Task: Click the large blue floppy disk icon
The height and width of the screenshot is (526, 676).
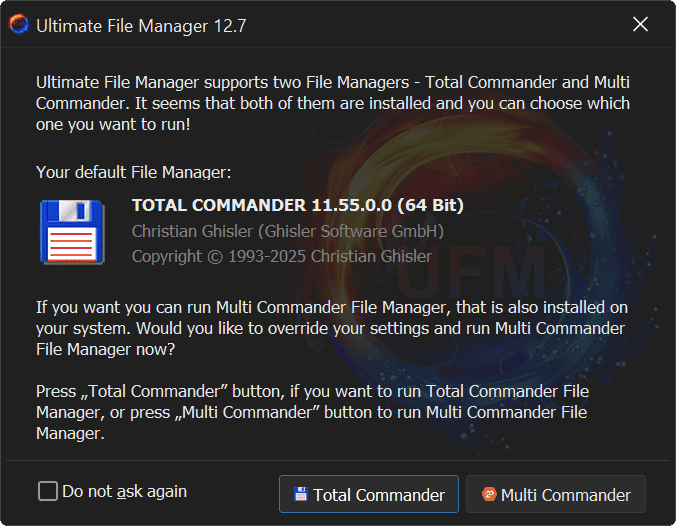Action: [x=73, y=232]
